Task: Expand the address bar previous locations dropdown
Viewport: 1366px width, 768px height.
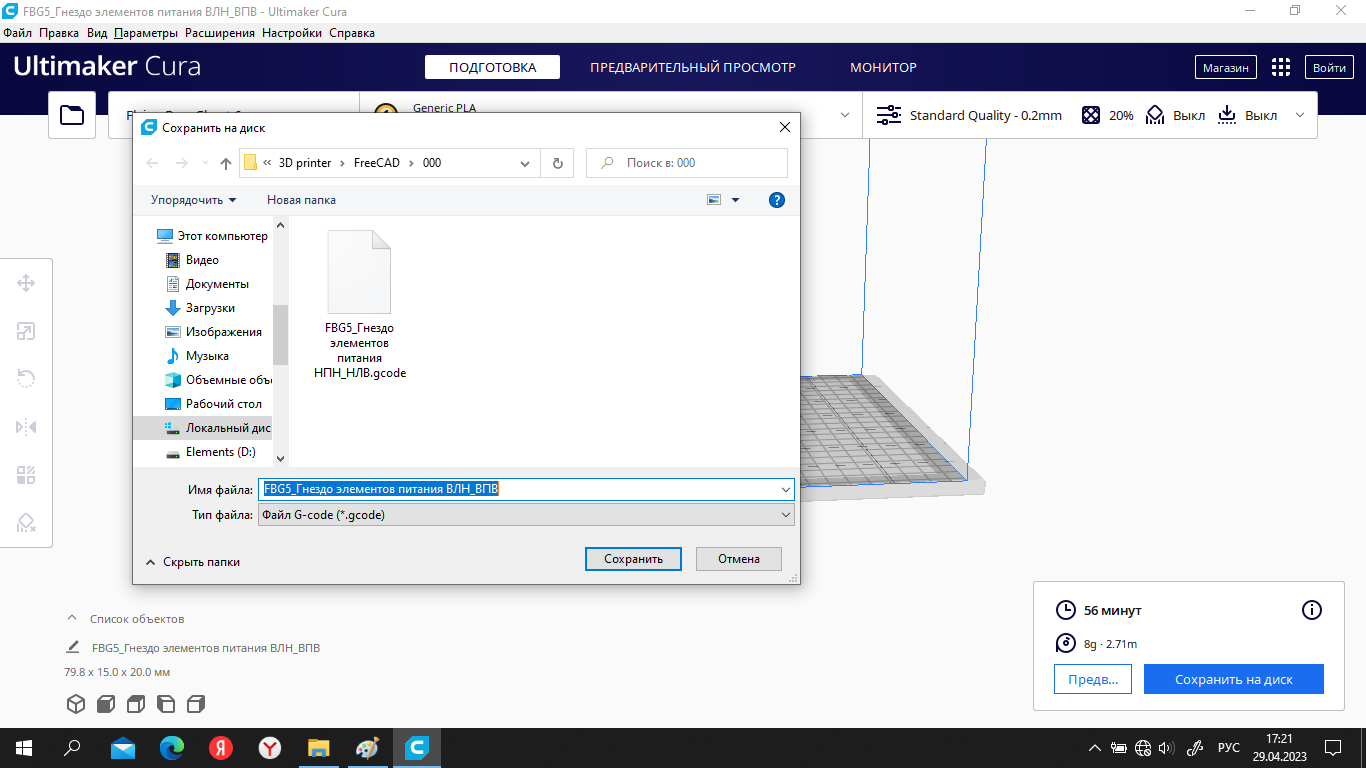Action: (526, 163)
